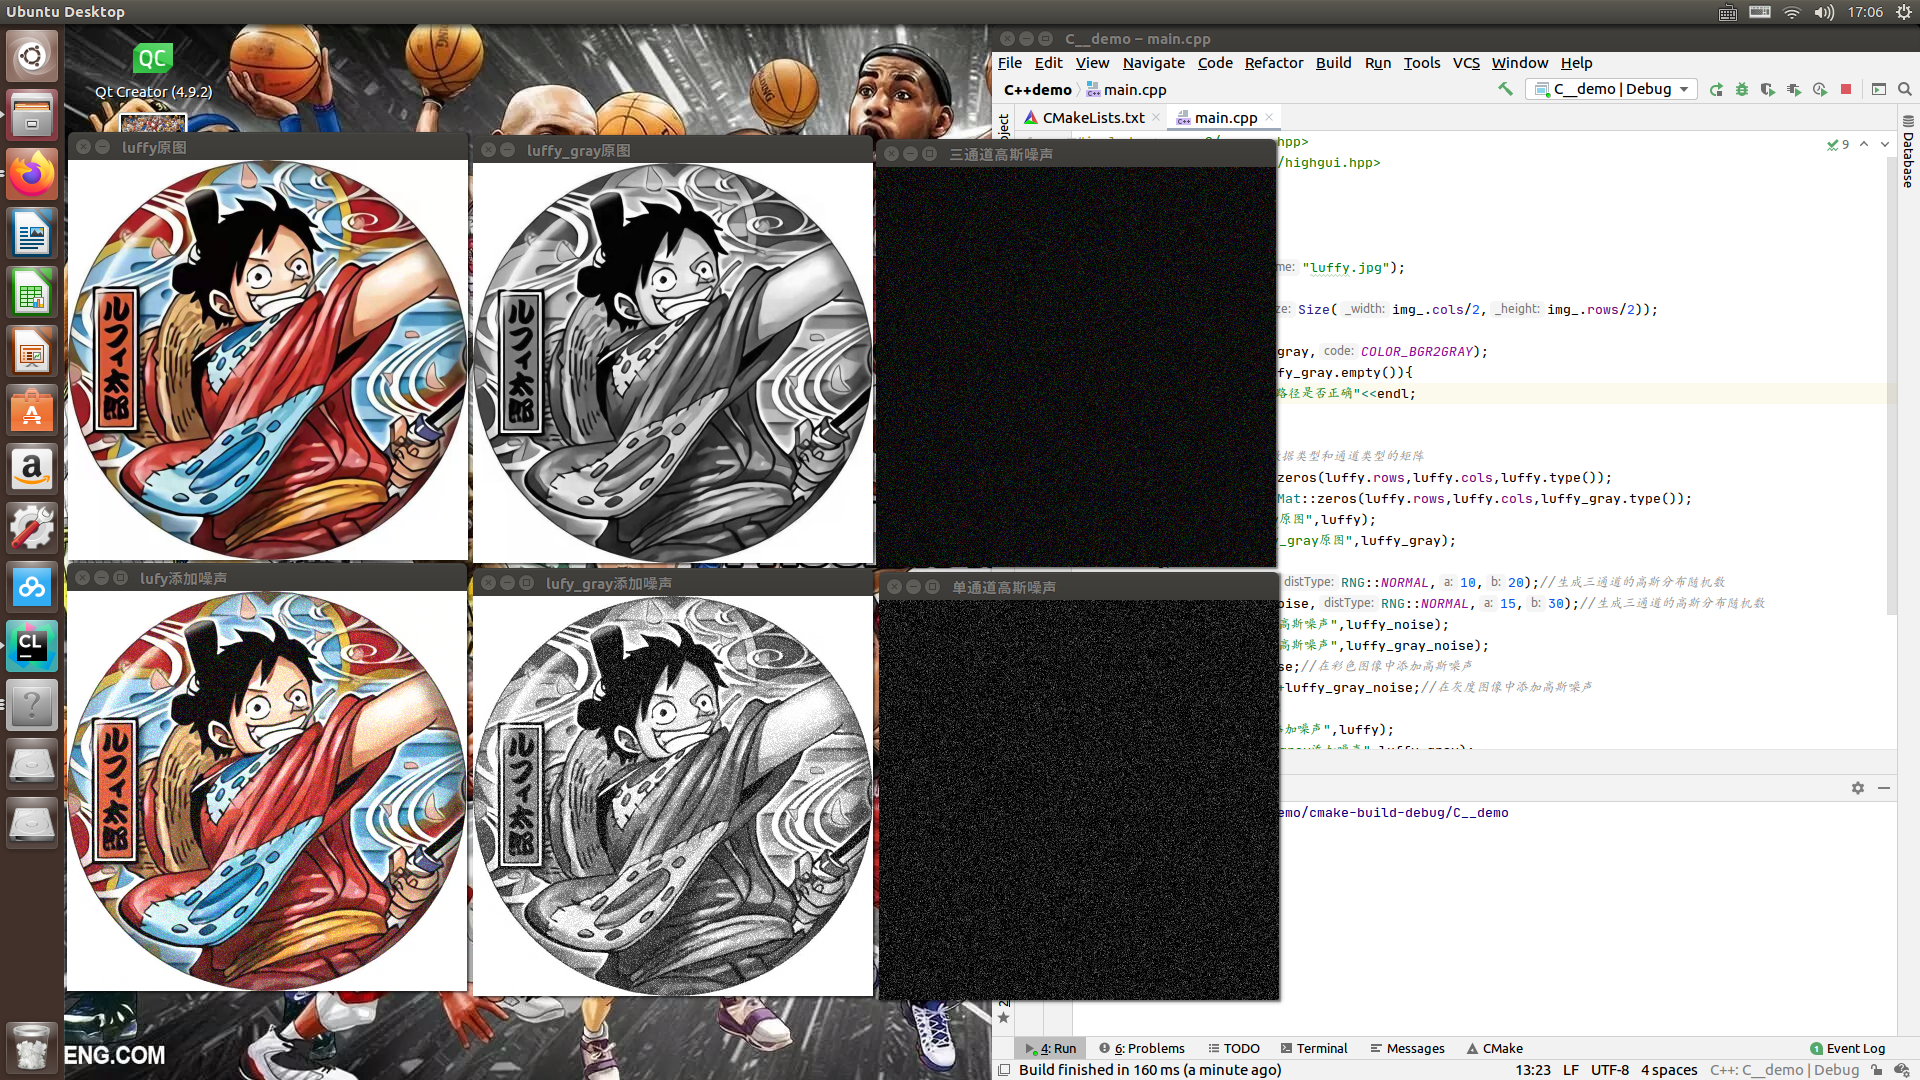Run with coverage icon
Screen dimensions: 1920x1080
[x=1768, y=89]
